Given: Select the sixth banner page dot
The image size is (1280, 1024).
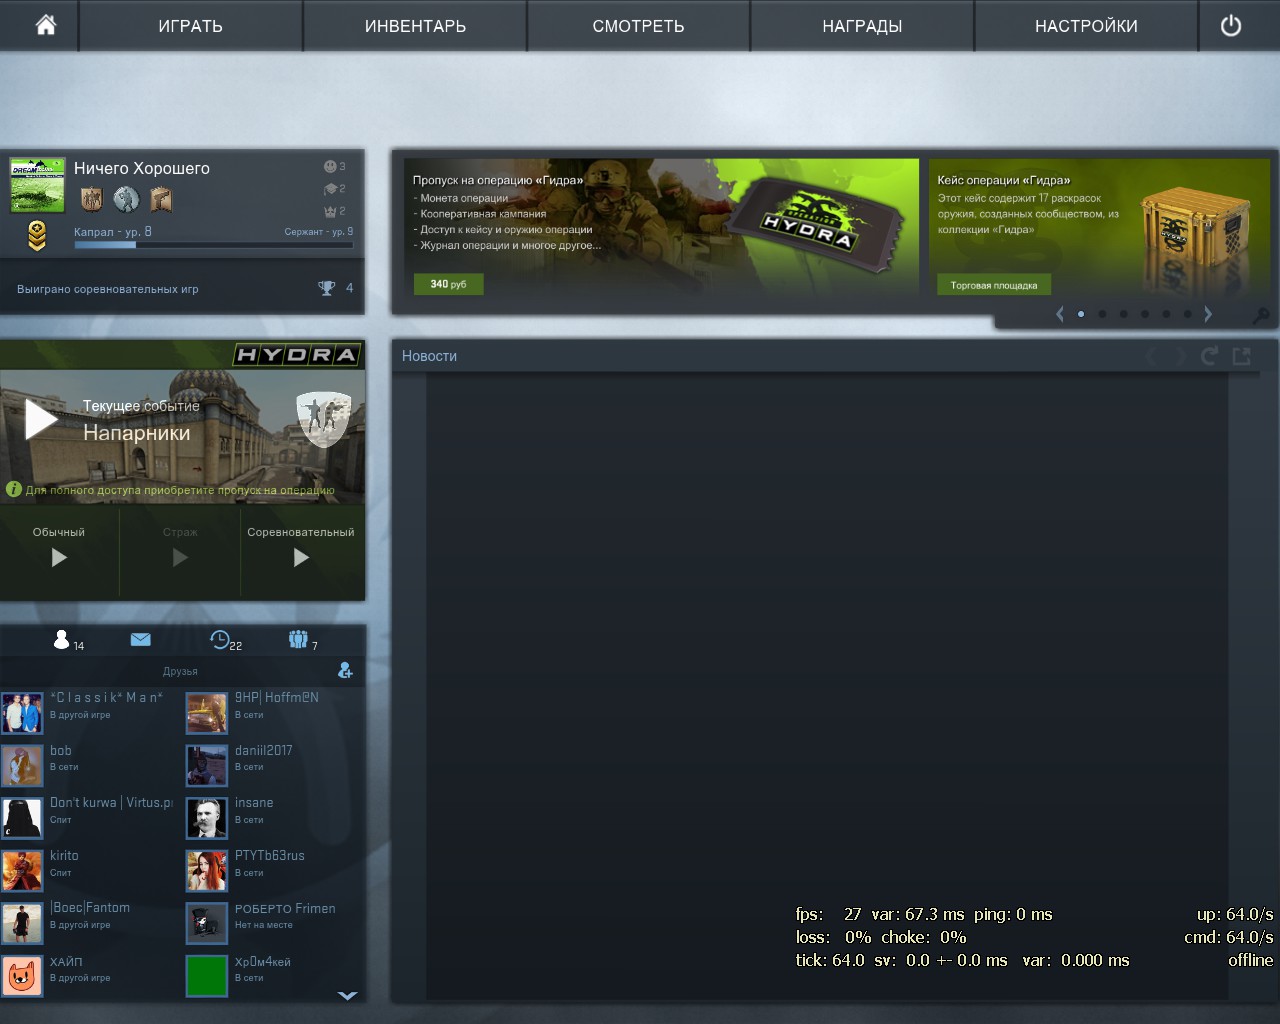Looking at the screenshot, I should pyautogui.click(x=1187, y=314).
